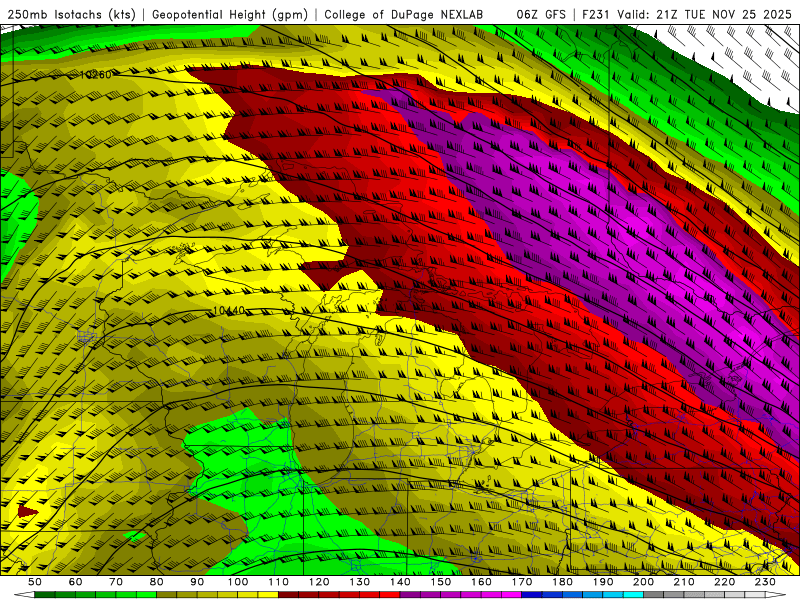Select the bright red swatch just before 140
This screenshot has height=600, width=800.
tap(390, 595)
